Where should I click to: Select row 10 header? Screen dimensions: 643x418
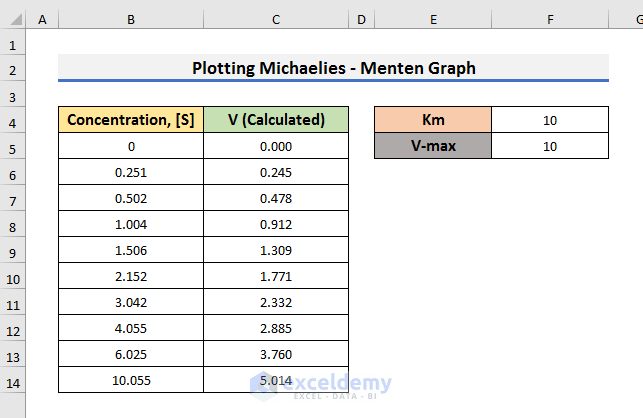tap(13, 276)
